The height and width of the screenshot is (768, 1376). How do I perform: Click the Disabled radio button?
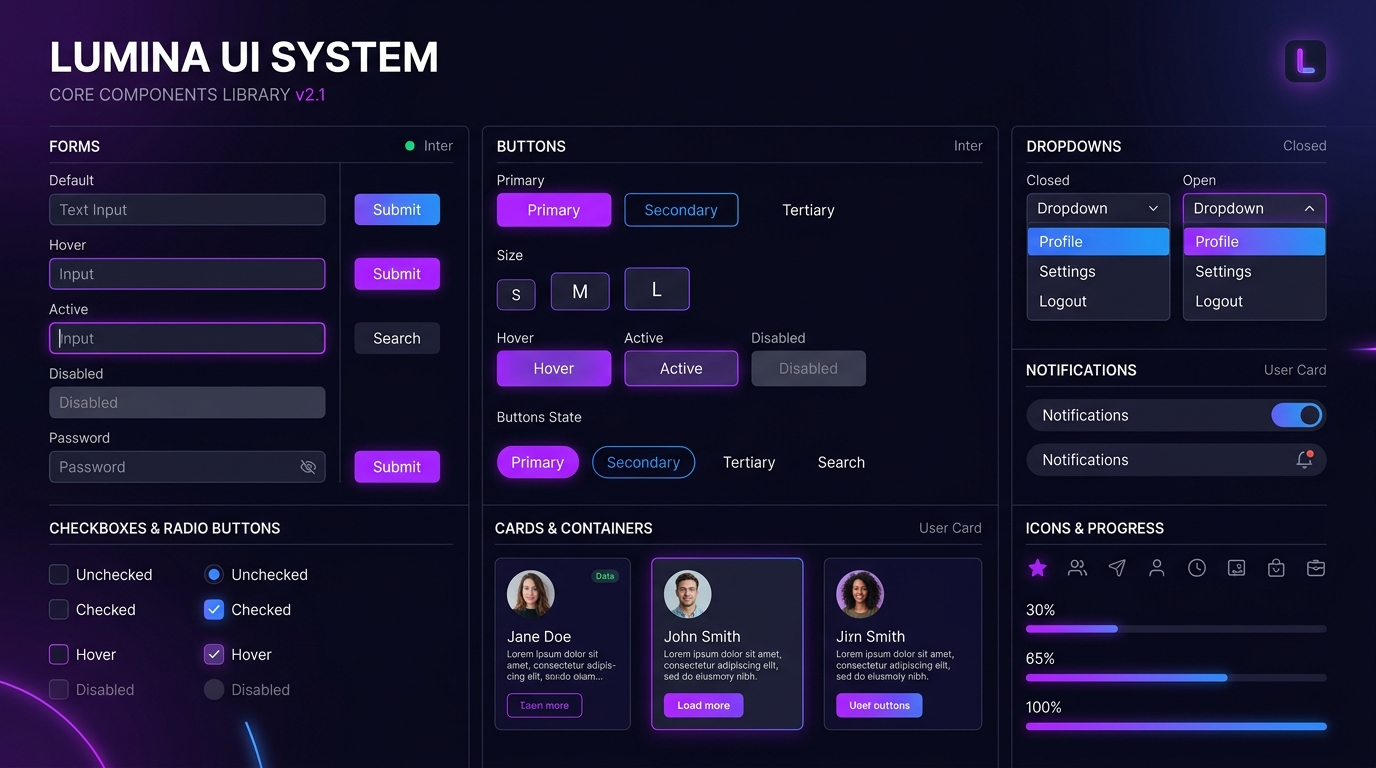(214, 690)
